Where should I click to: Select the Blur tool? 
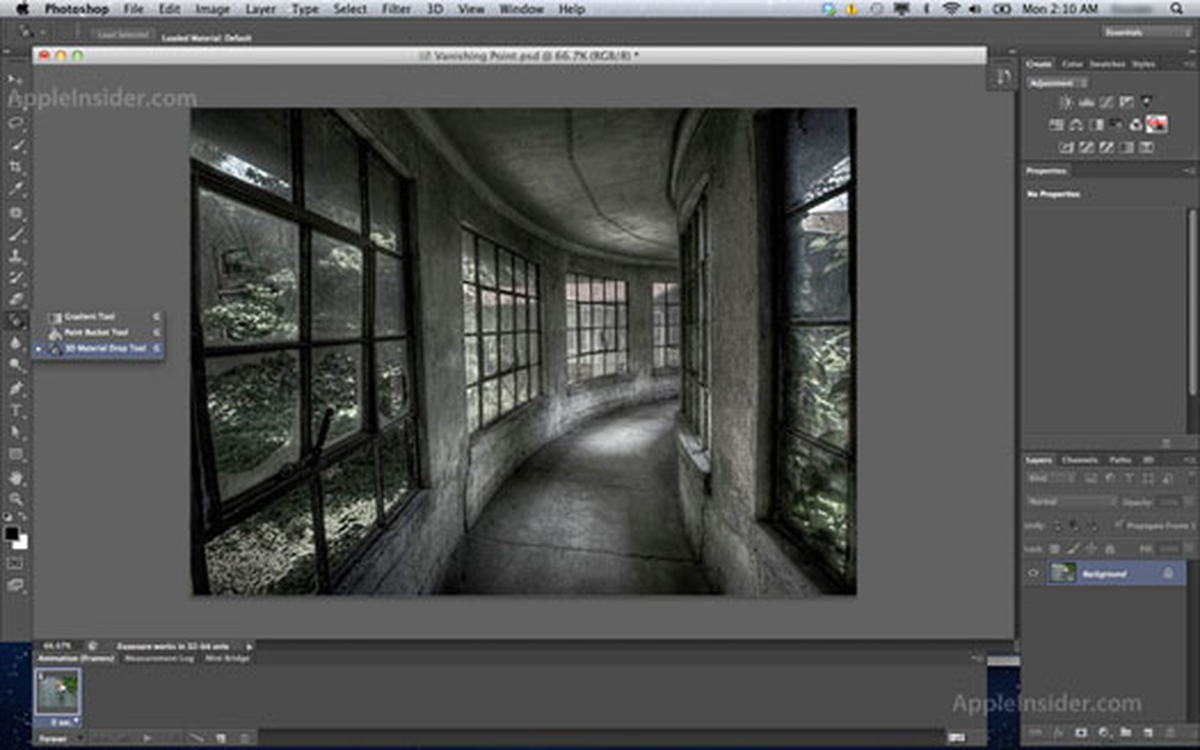(x=16, y=343)
